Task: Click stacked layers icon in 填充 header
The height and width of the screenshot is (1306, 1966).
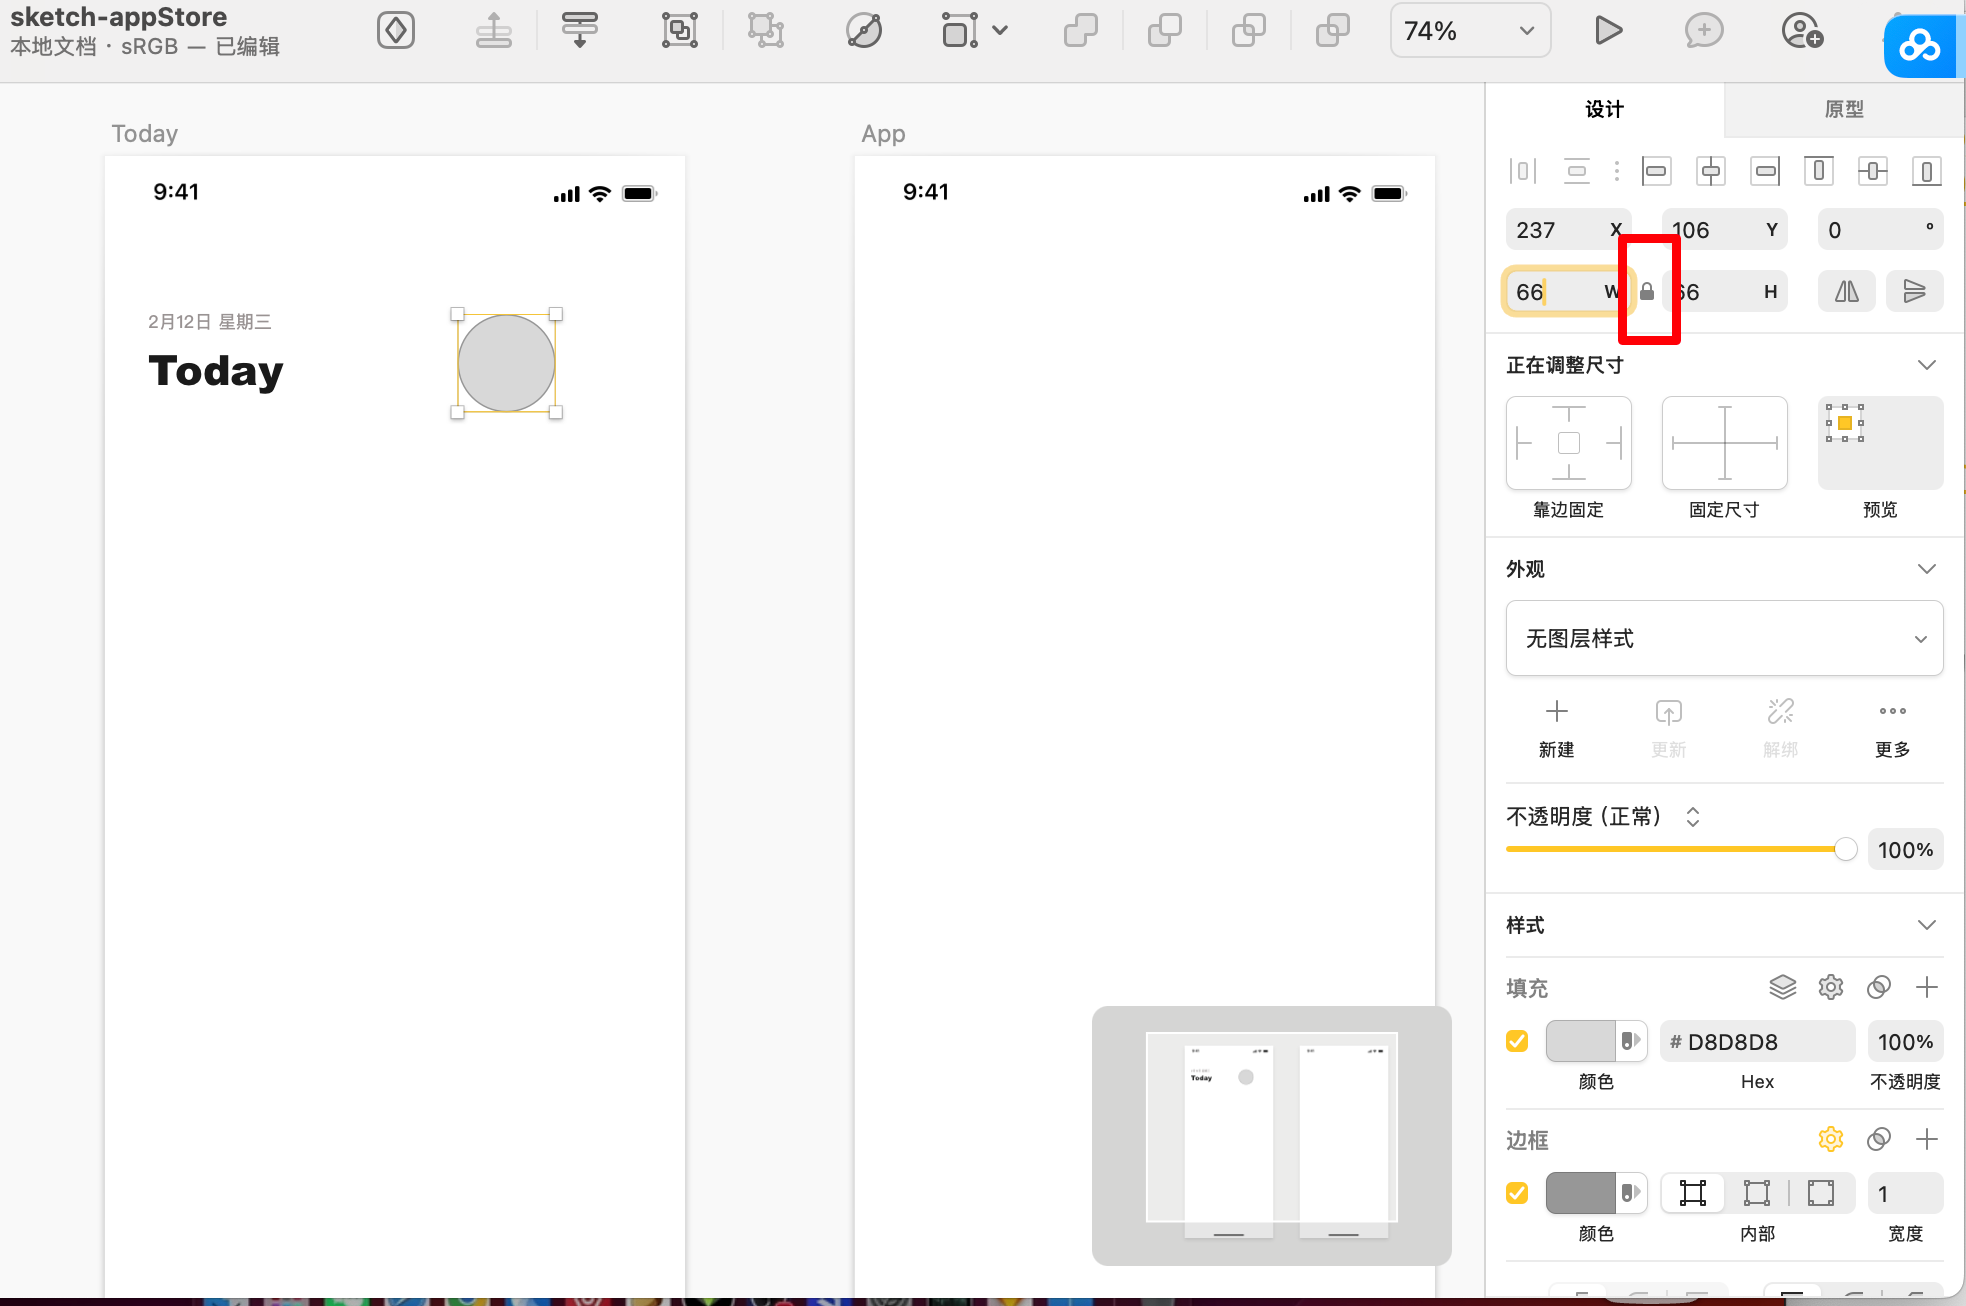Action: click(x=1783, y=987)
